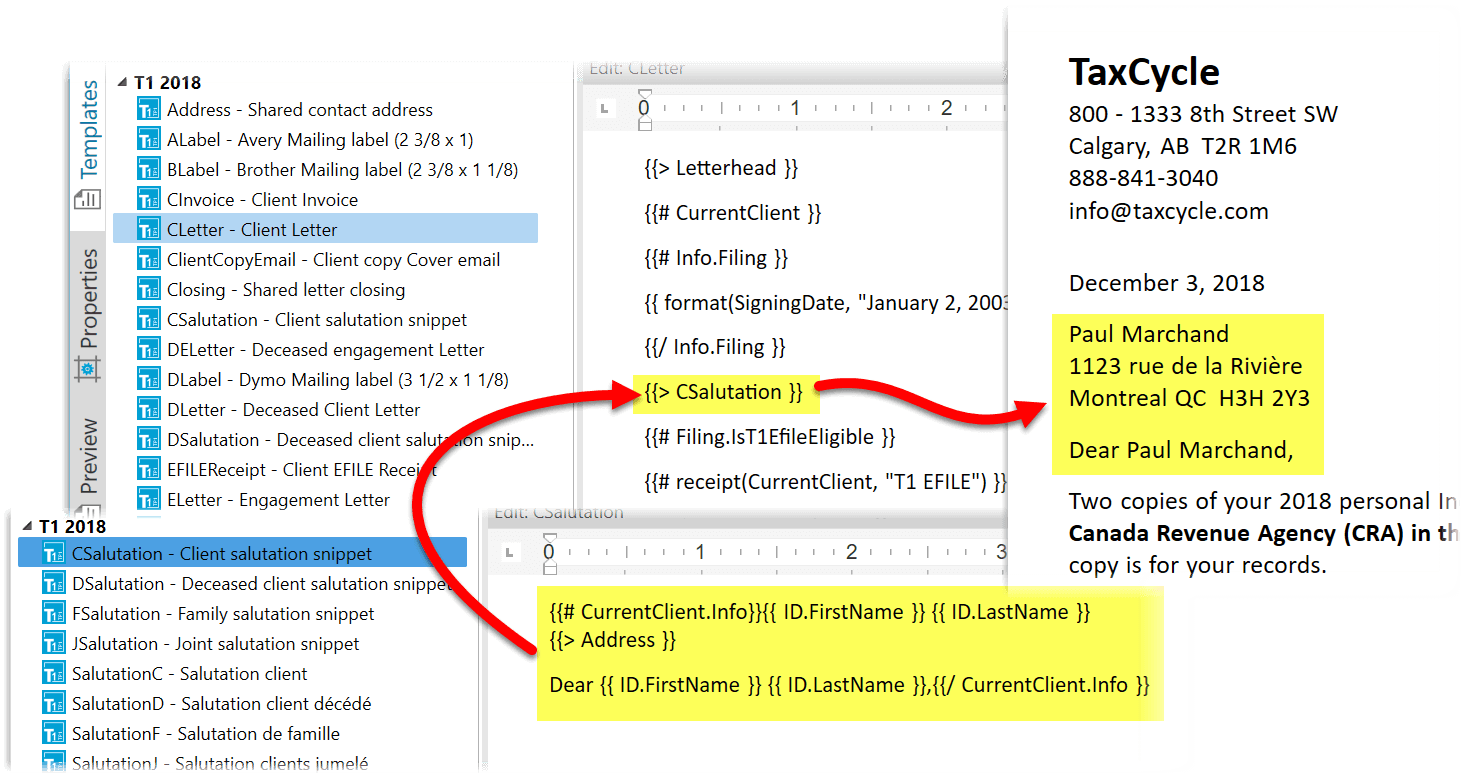This screenshot has width=1462, height=778.
Task: Select CLetter - Client Letter template
Action: coord(325,229)
